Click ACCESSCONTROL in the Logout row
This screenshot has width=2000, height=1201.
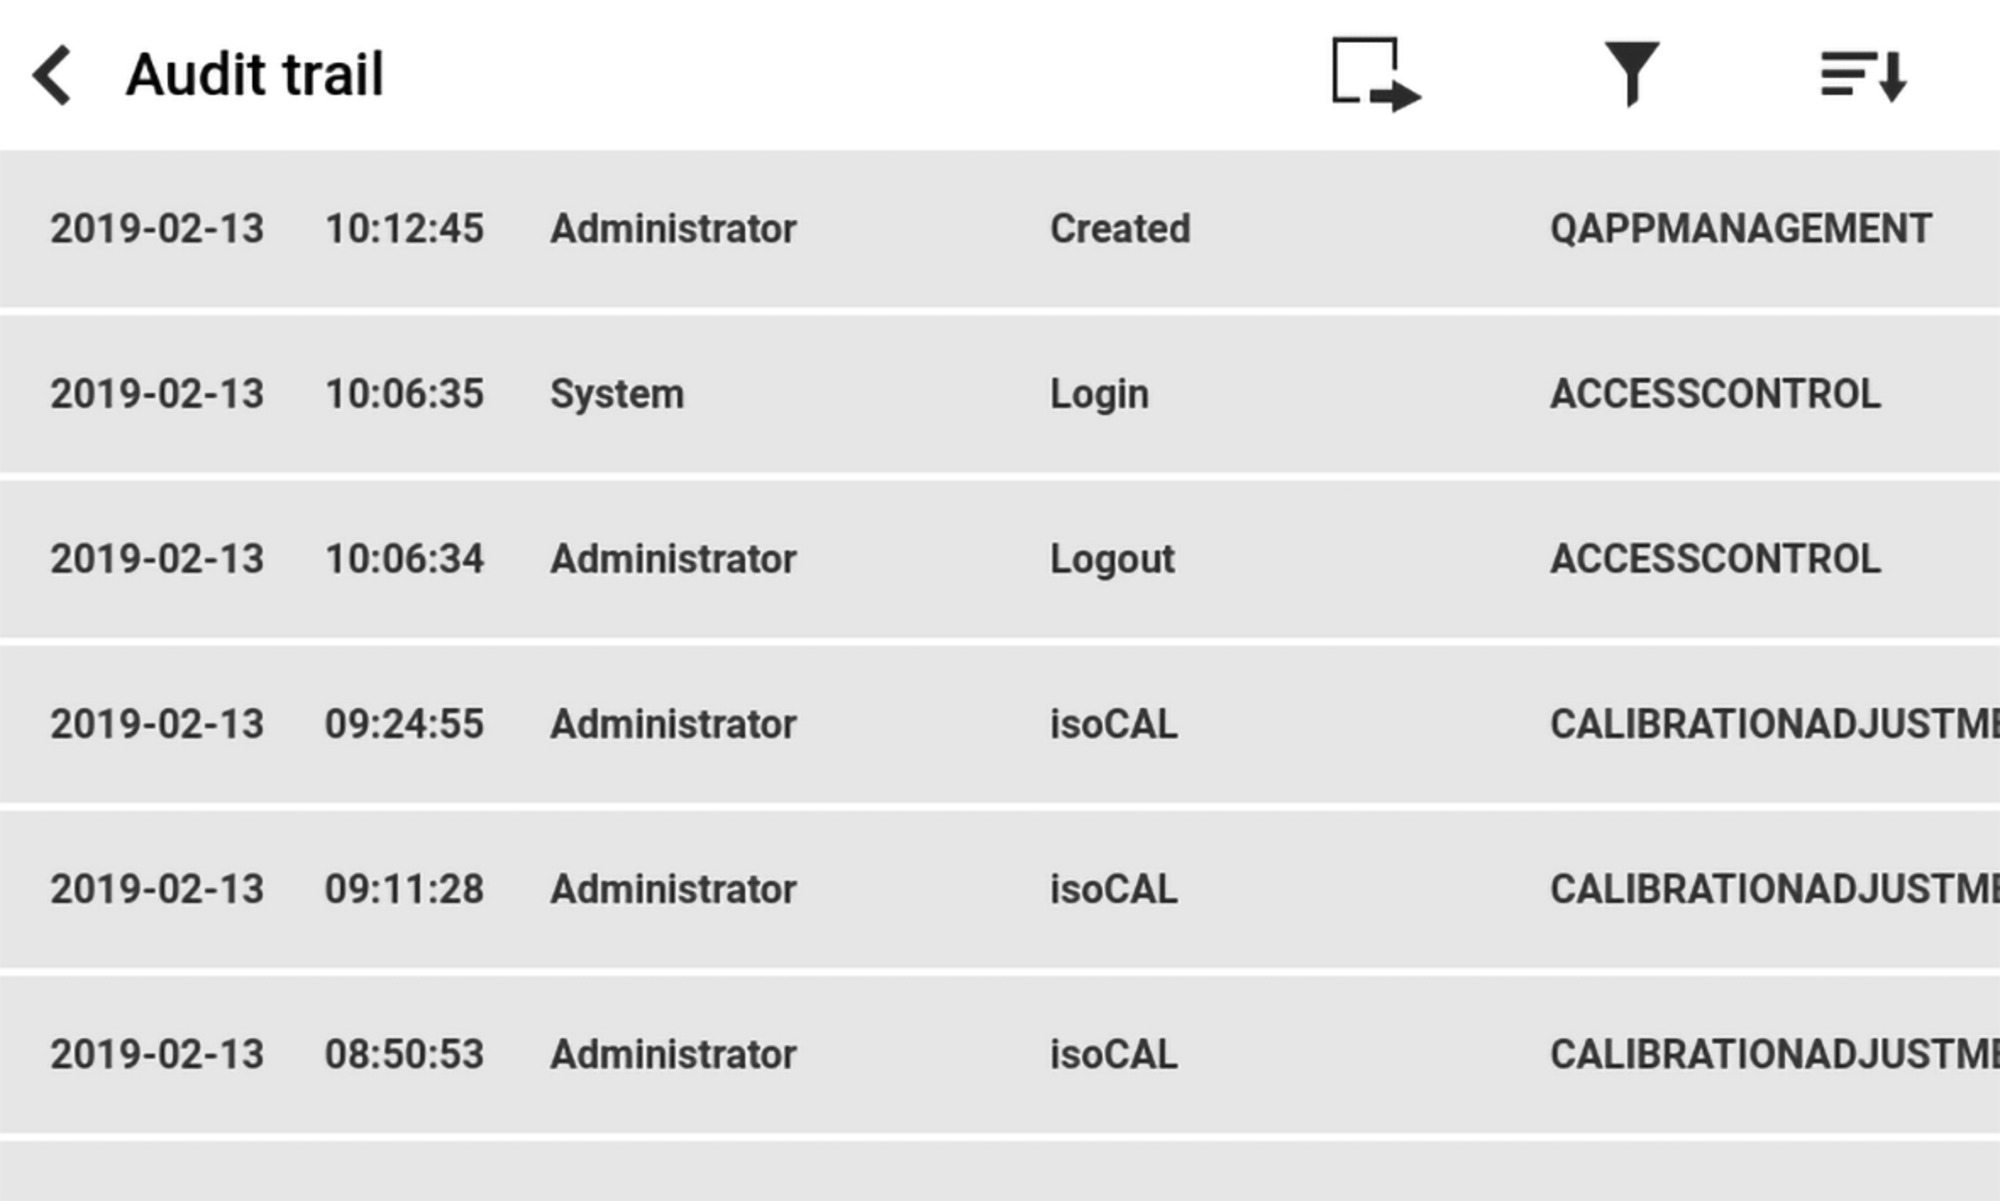click(x=1715, y=559)
